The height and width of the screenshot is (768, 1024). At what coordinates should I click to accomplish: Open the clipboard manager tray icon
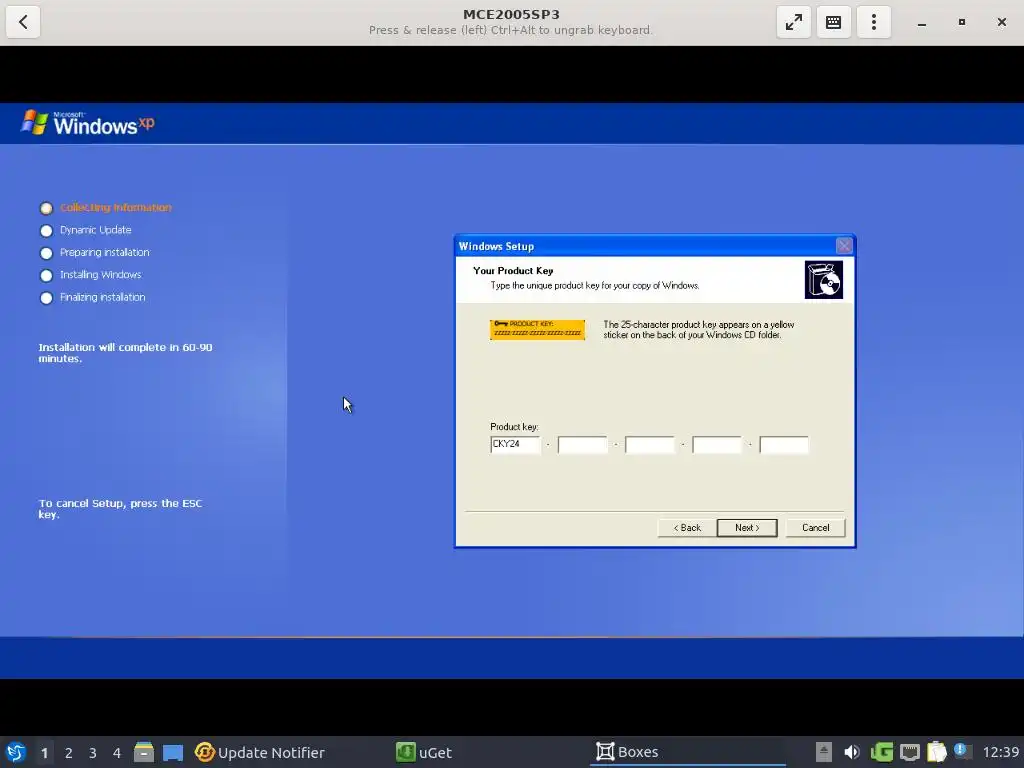point(936,752)
